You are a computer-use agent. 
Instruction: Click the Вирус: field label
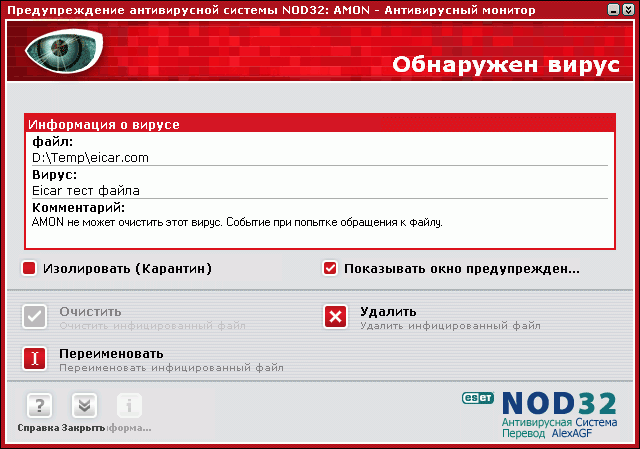pos(54,175)
